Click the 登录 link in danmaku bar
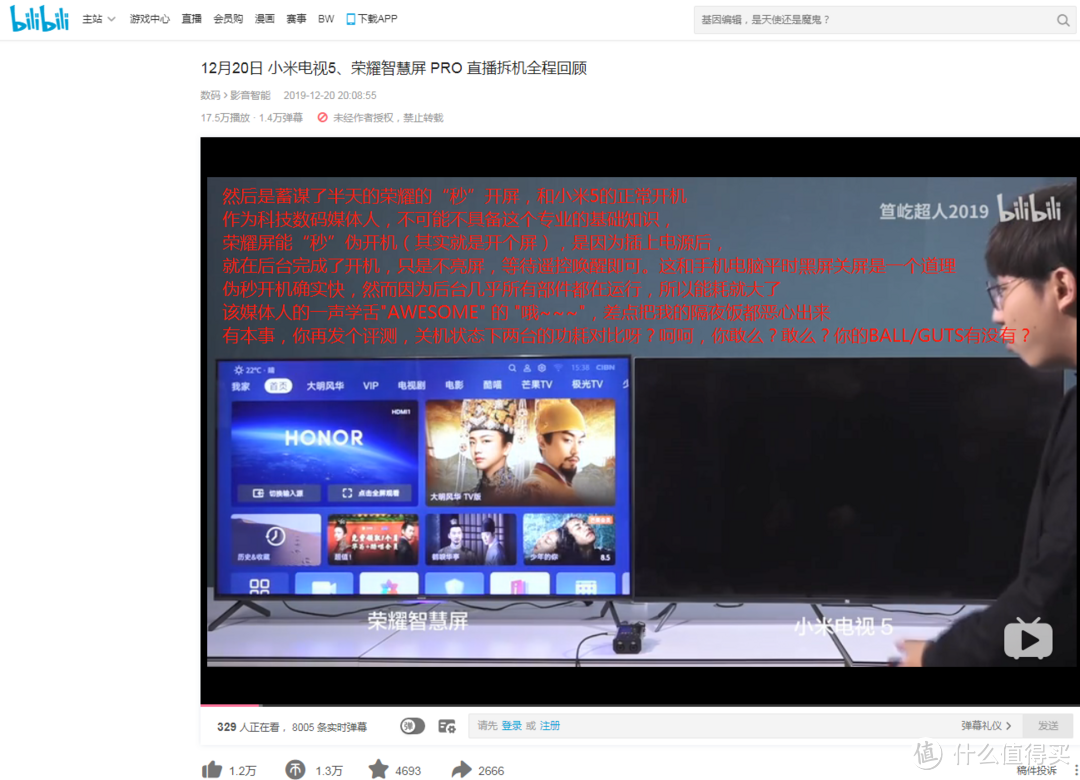 point(511,726)
